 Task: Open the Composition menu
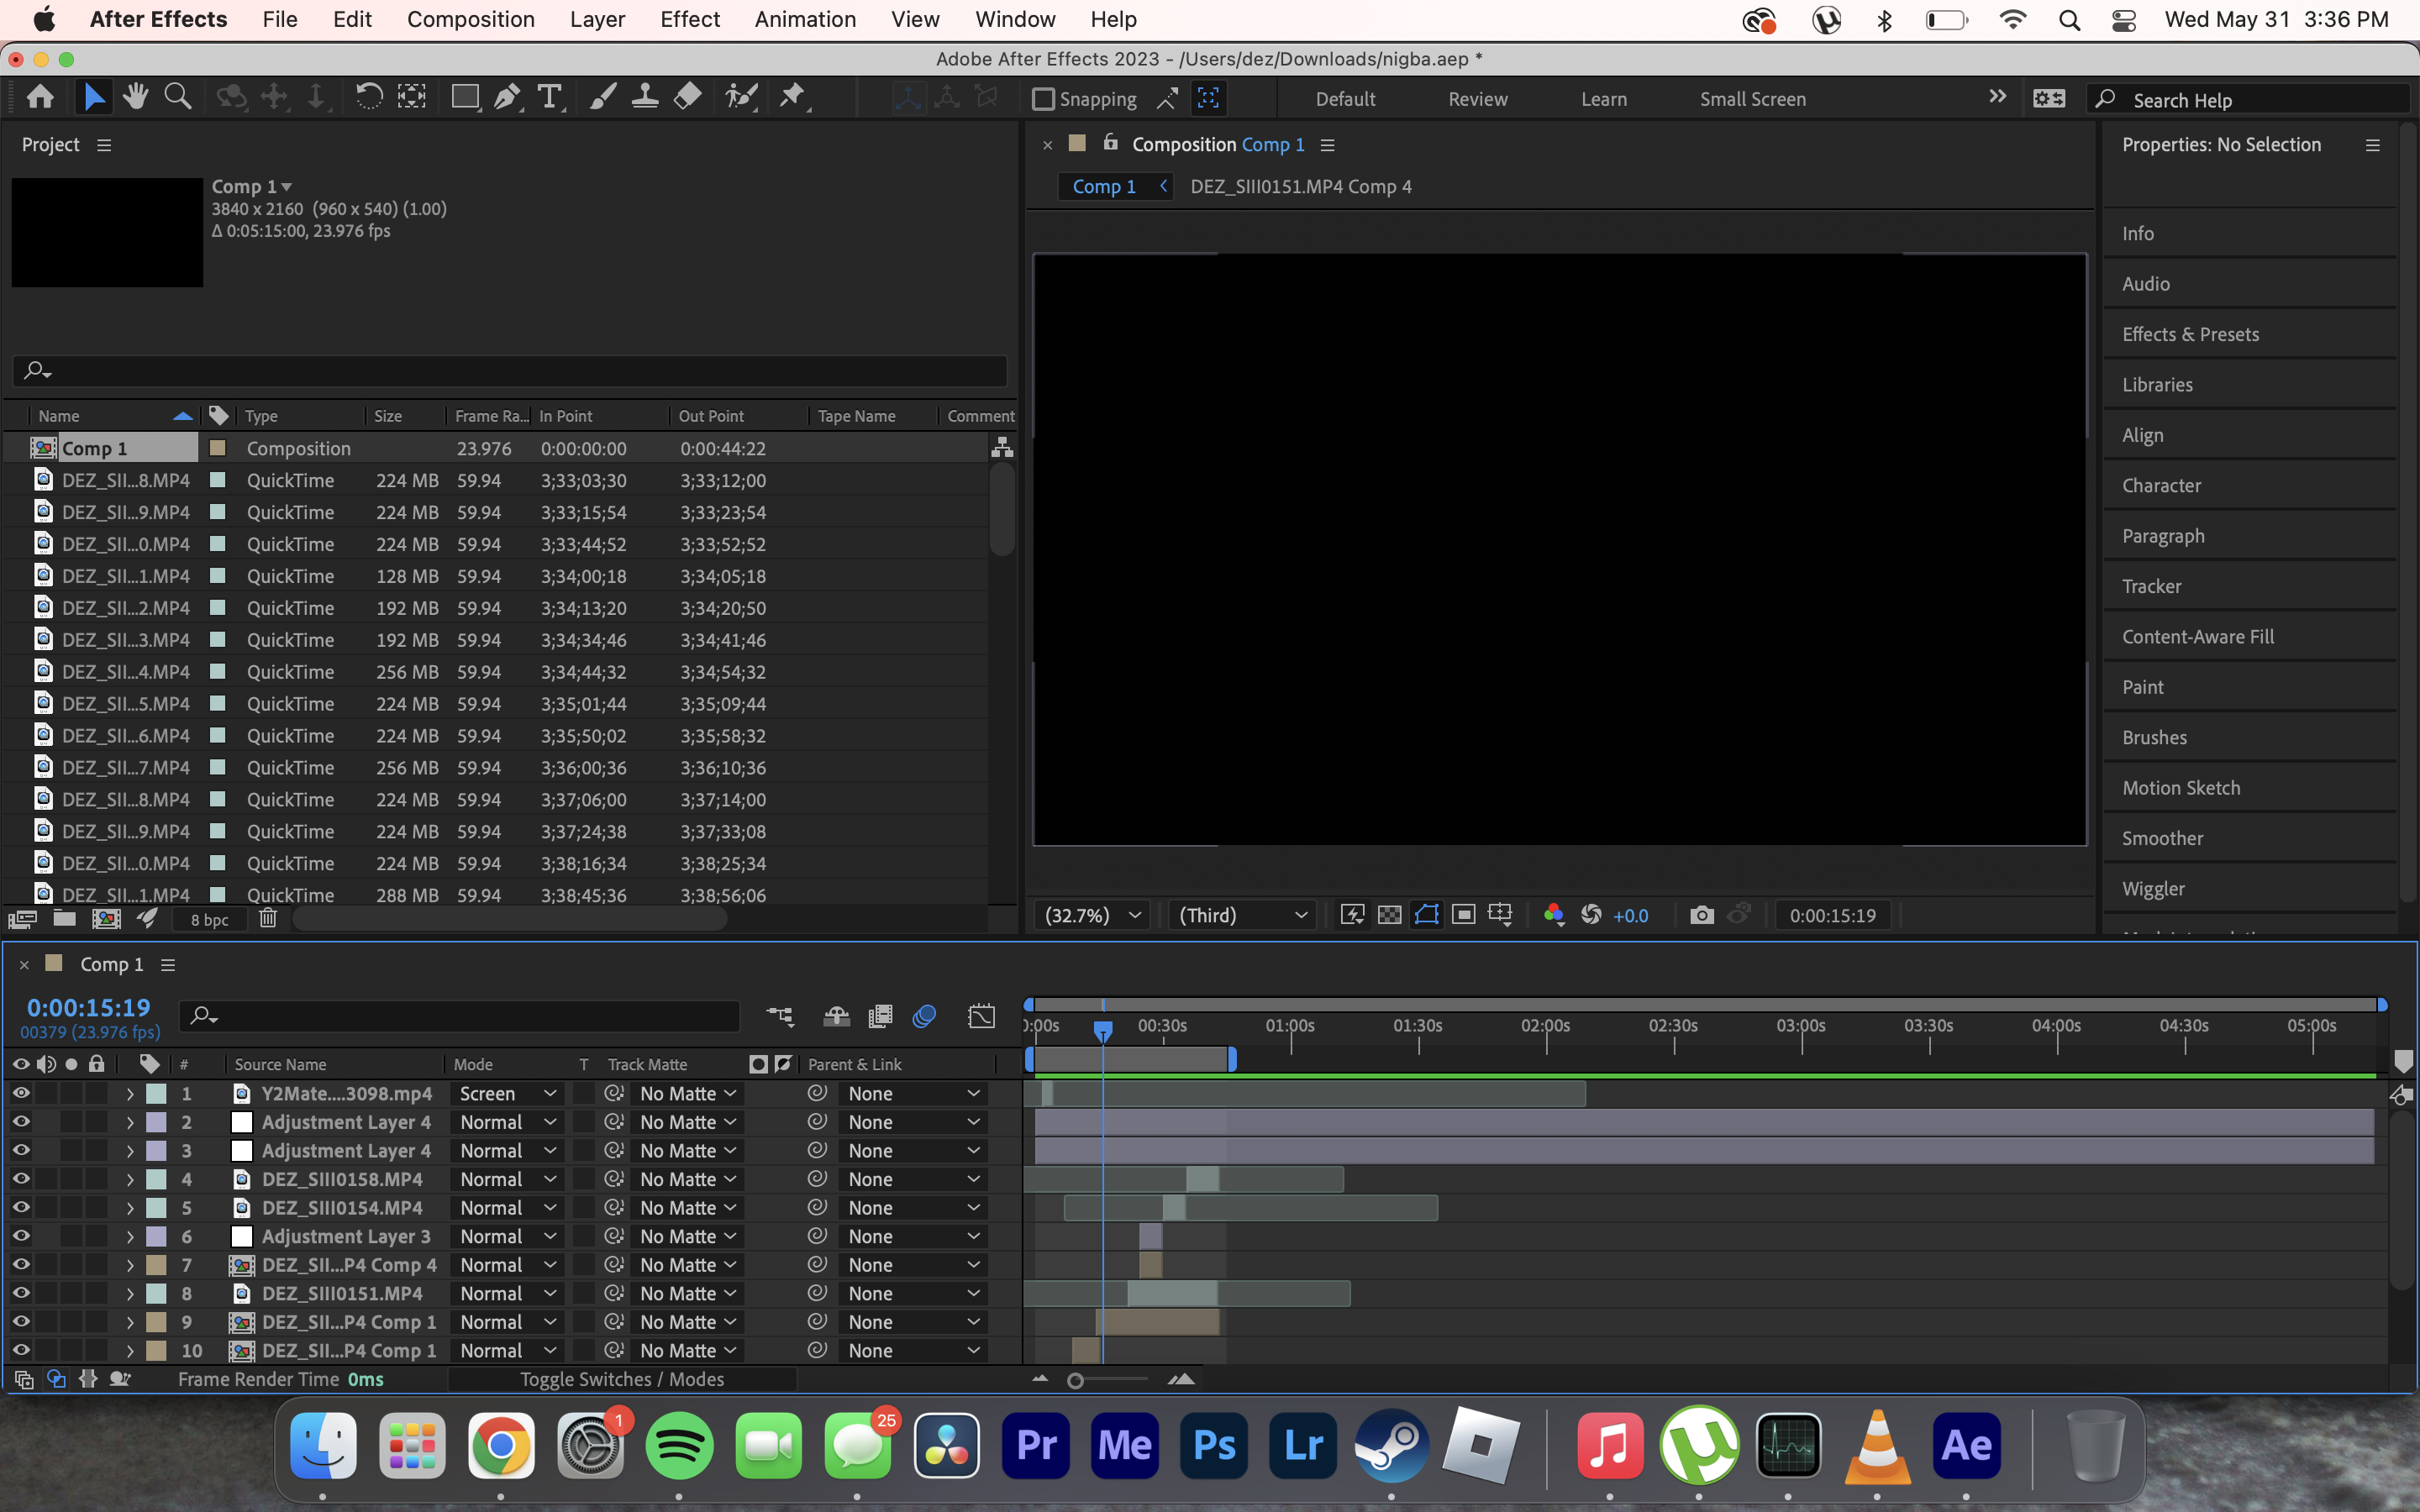coord(471,19)
